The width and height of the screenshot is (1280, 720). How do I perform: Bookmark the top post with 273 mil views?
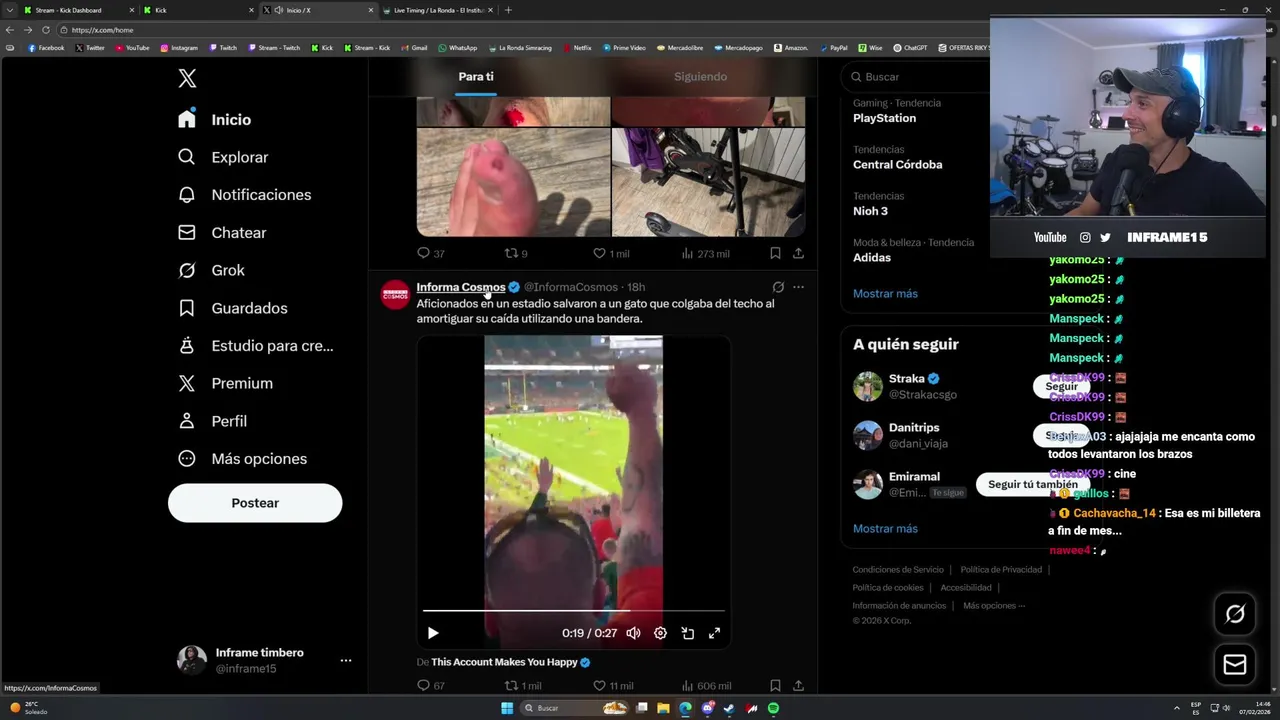pos(775,254)
